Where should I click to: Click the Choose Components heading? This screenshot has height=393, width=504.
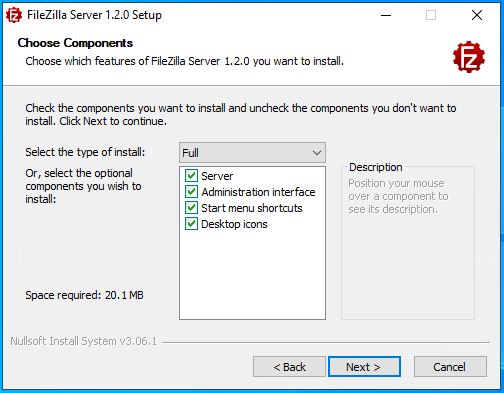[x=75, y=43]
